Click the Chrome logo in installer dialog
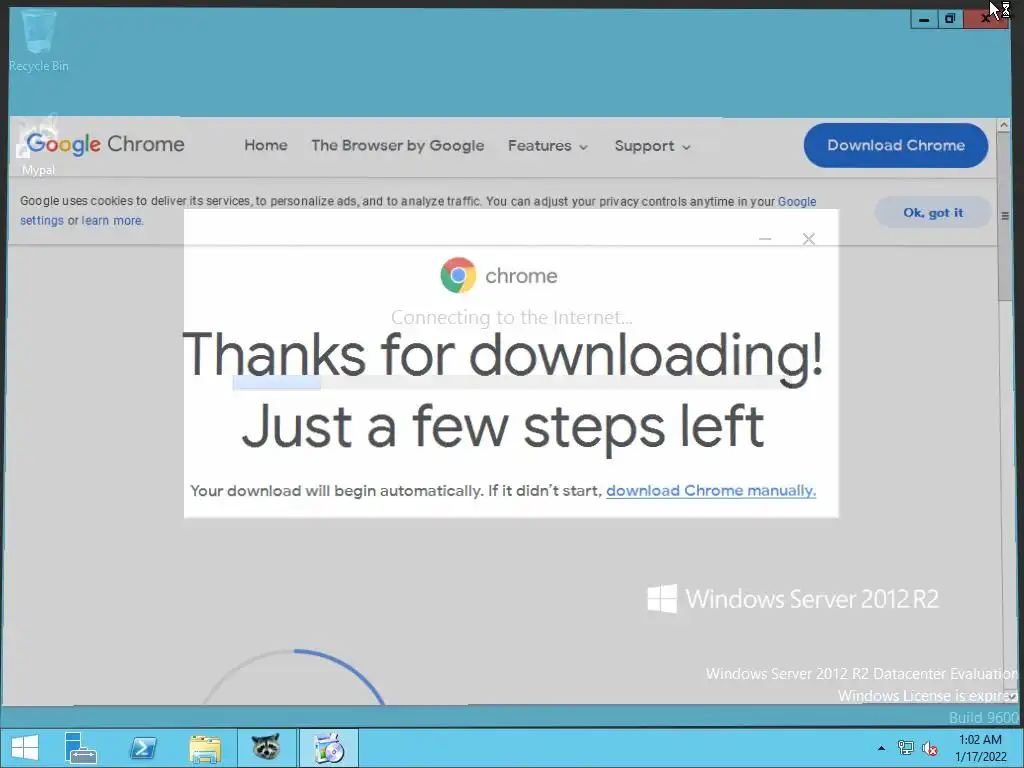Image resolution: width=1024 pixels, height=768 pixels. (458, 275)
